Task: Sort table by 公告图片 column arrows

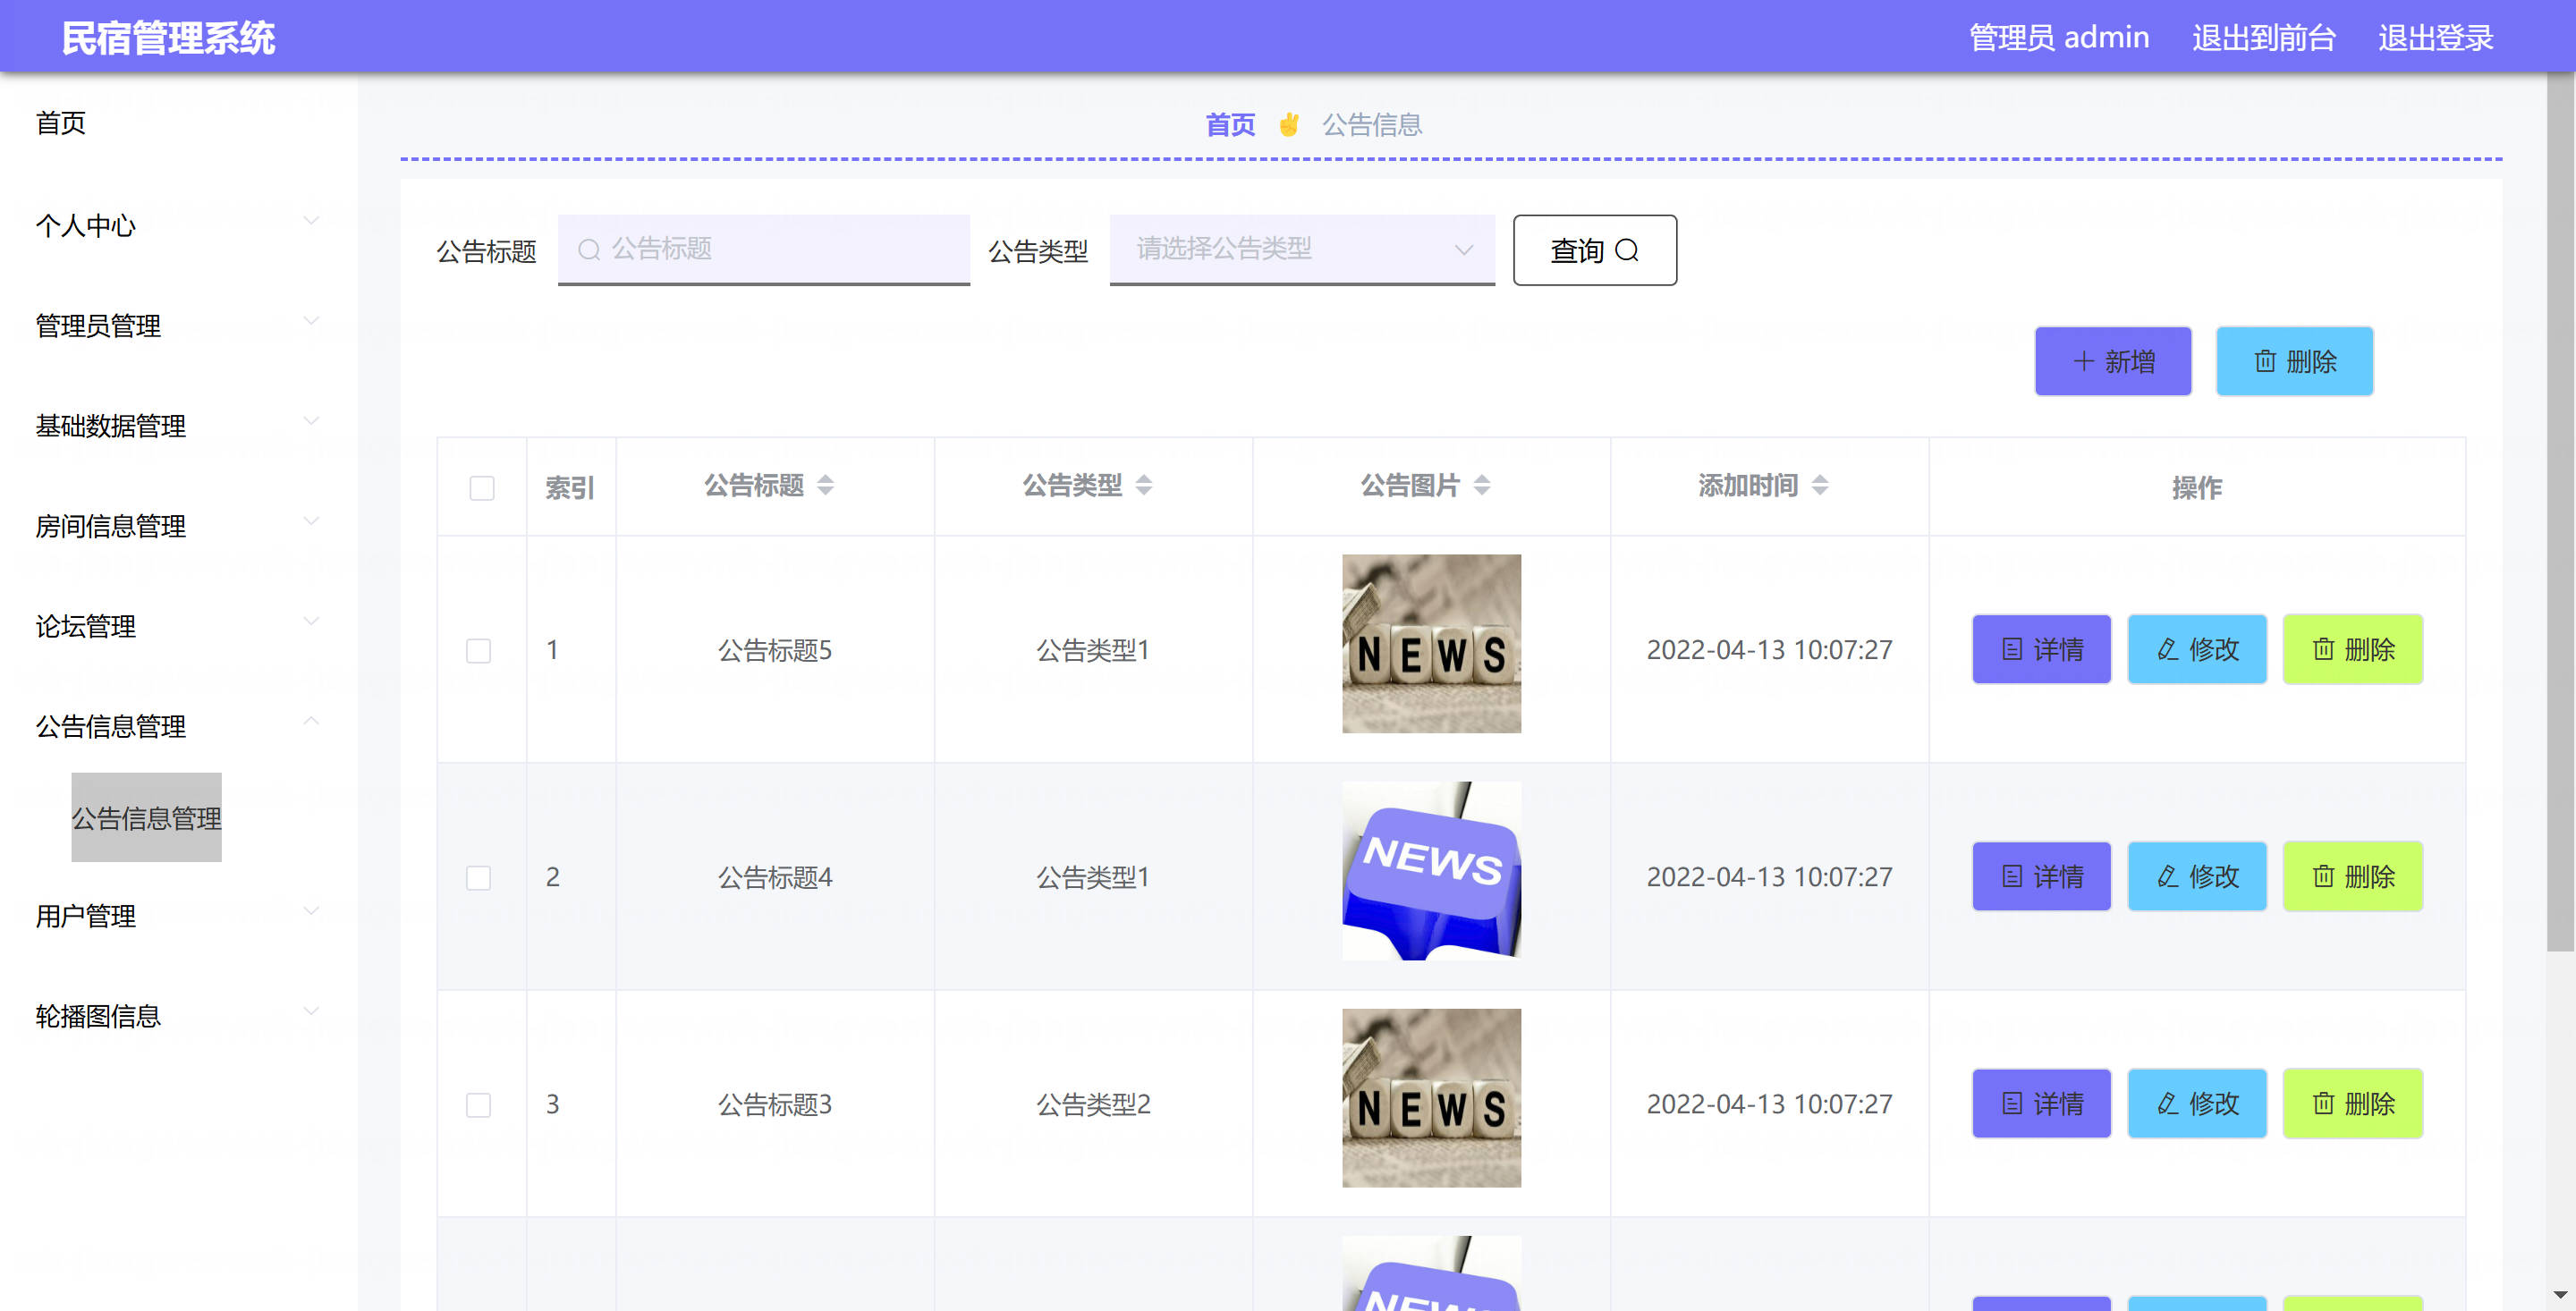Action: [x=1482, y=486]
